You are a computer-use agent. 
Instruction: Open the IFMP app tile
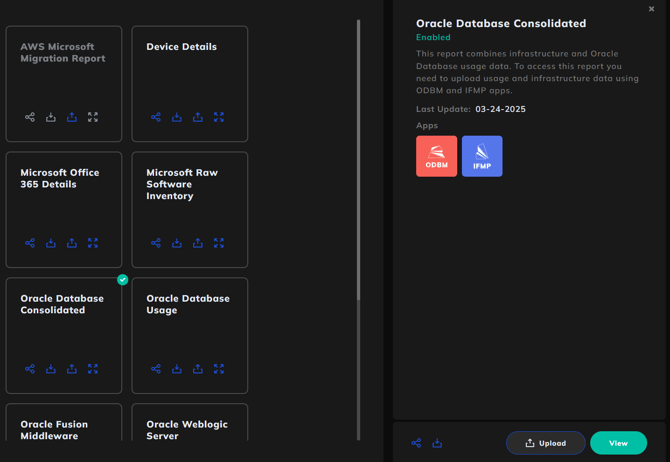tap(482, 156)
